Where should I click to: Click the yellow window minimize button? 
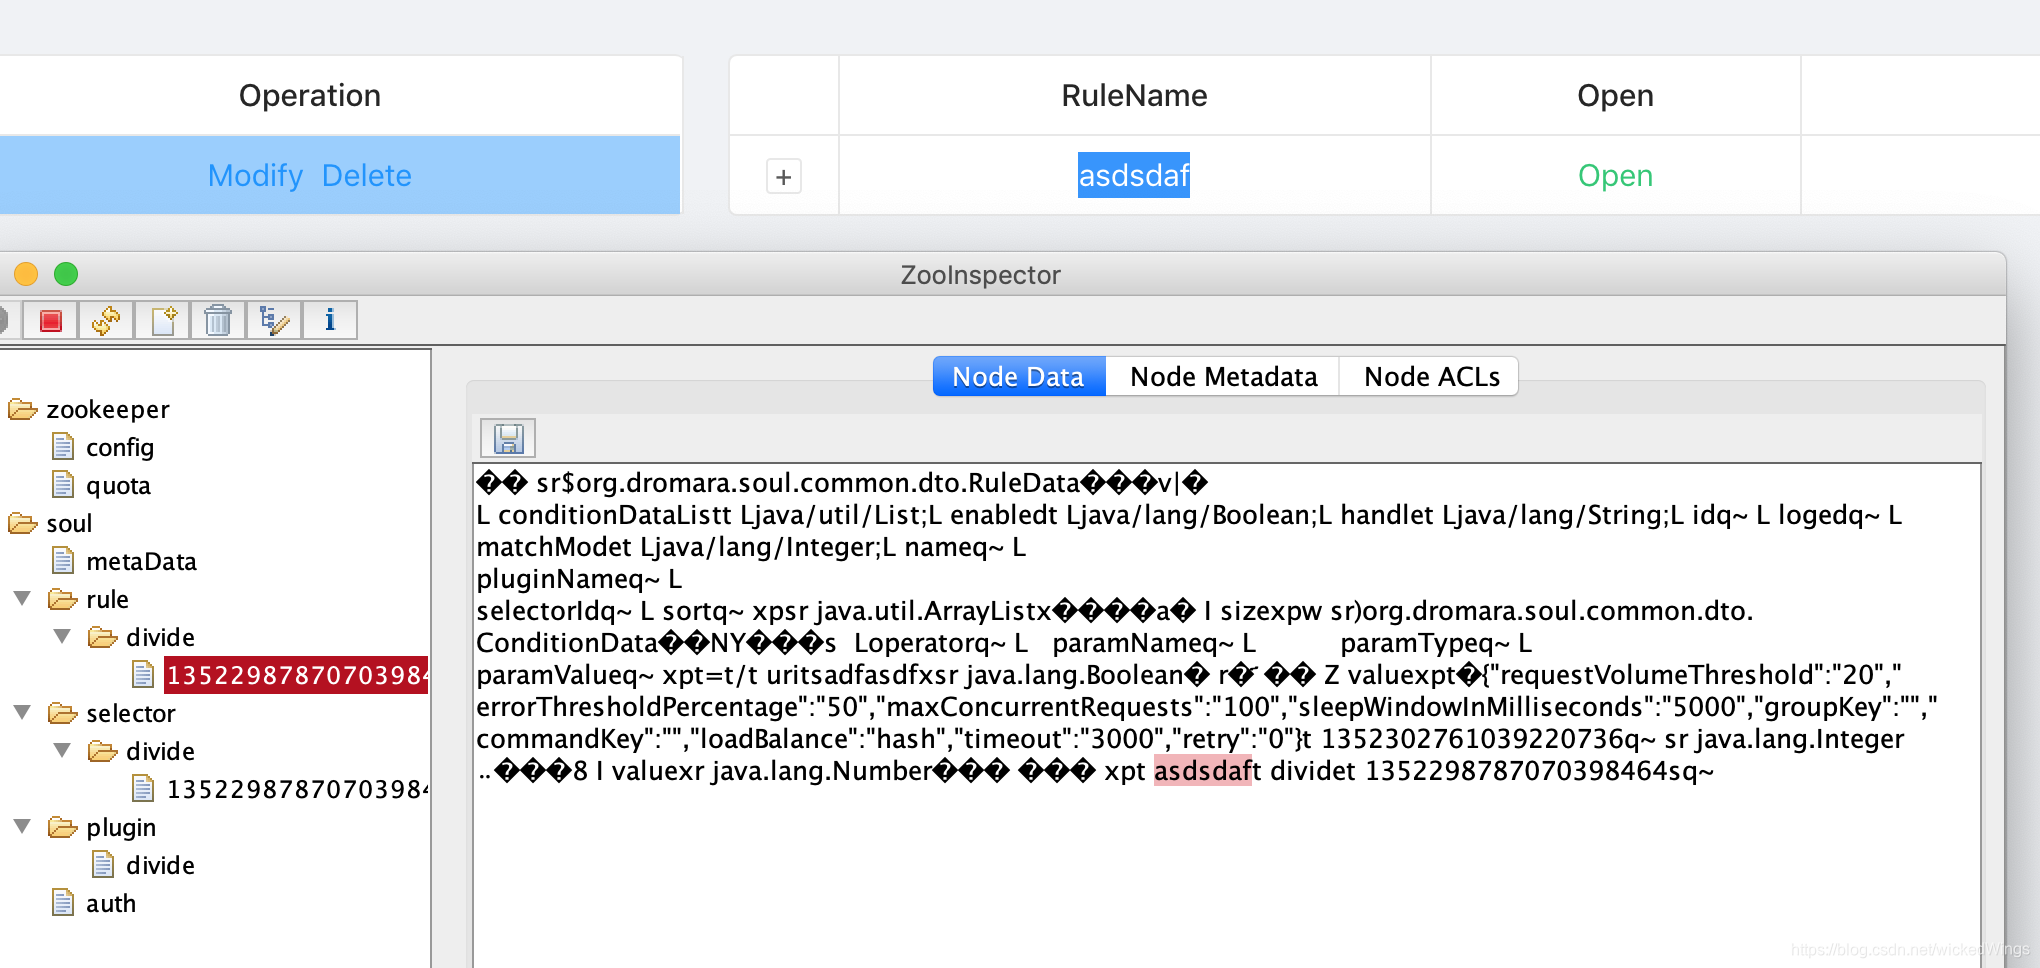pyautogui.click(x=26, y=274)
